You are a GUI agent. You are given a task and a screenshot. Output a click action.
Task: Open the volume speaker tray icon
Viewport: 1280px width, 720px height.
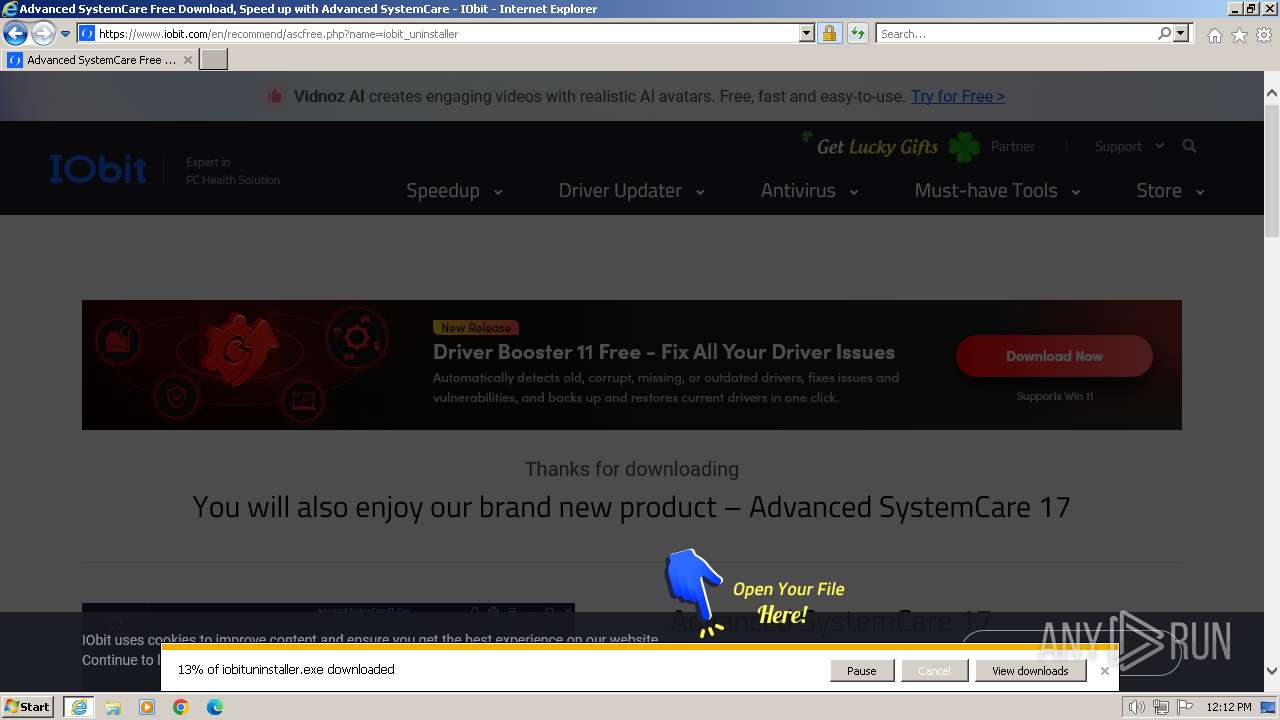1138,707
